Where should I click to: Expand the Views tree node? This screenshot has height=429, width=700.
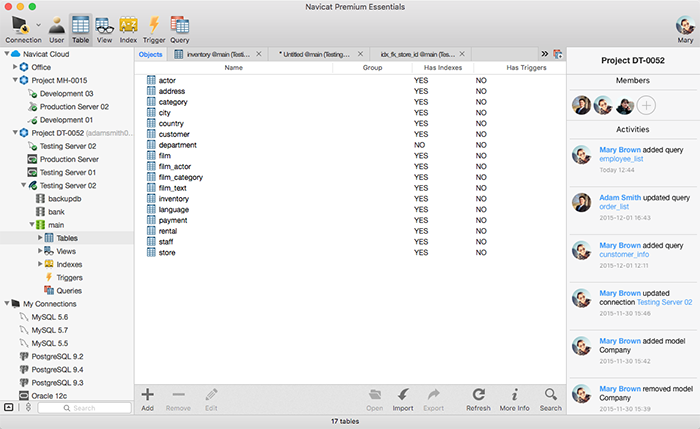pos(40,251)
